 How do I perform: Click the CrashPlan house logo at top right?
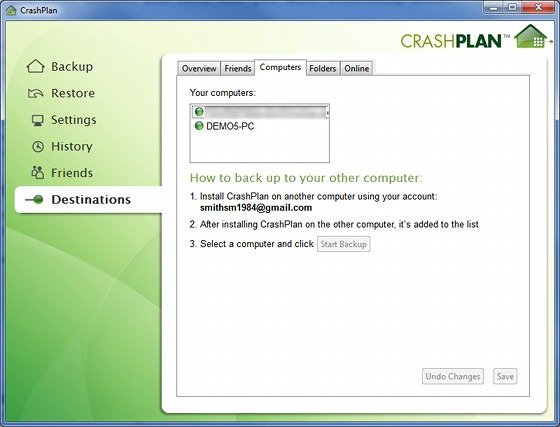click(x=531, y=36)
